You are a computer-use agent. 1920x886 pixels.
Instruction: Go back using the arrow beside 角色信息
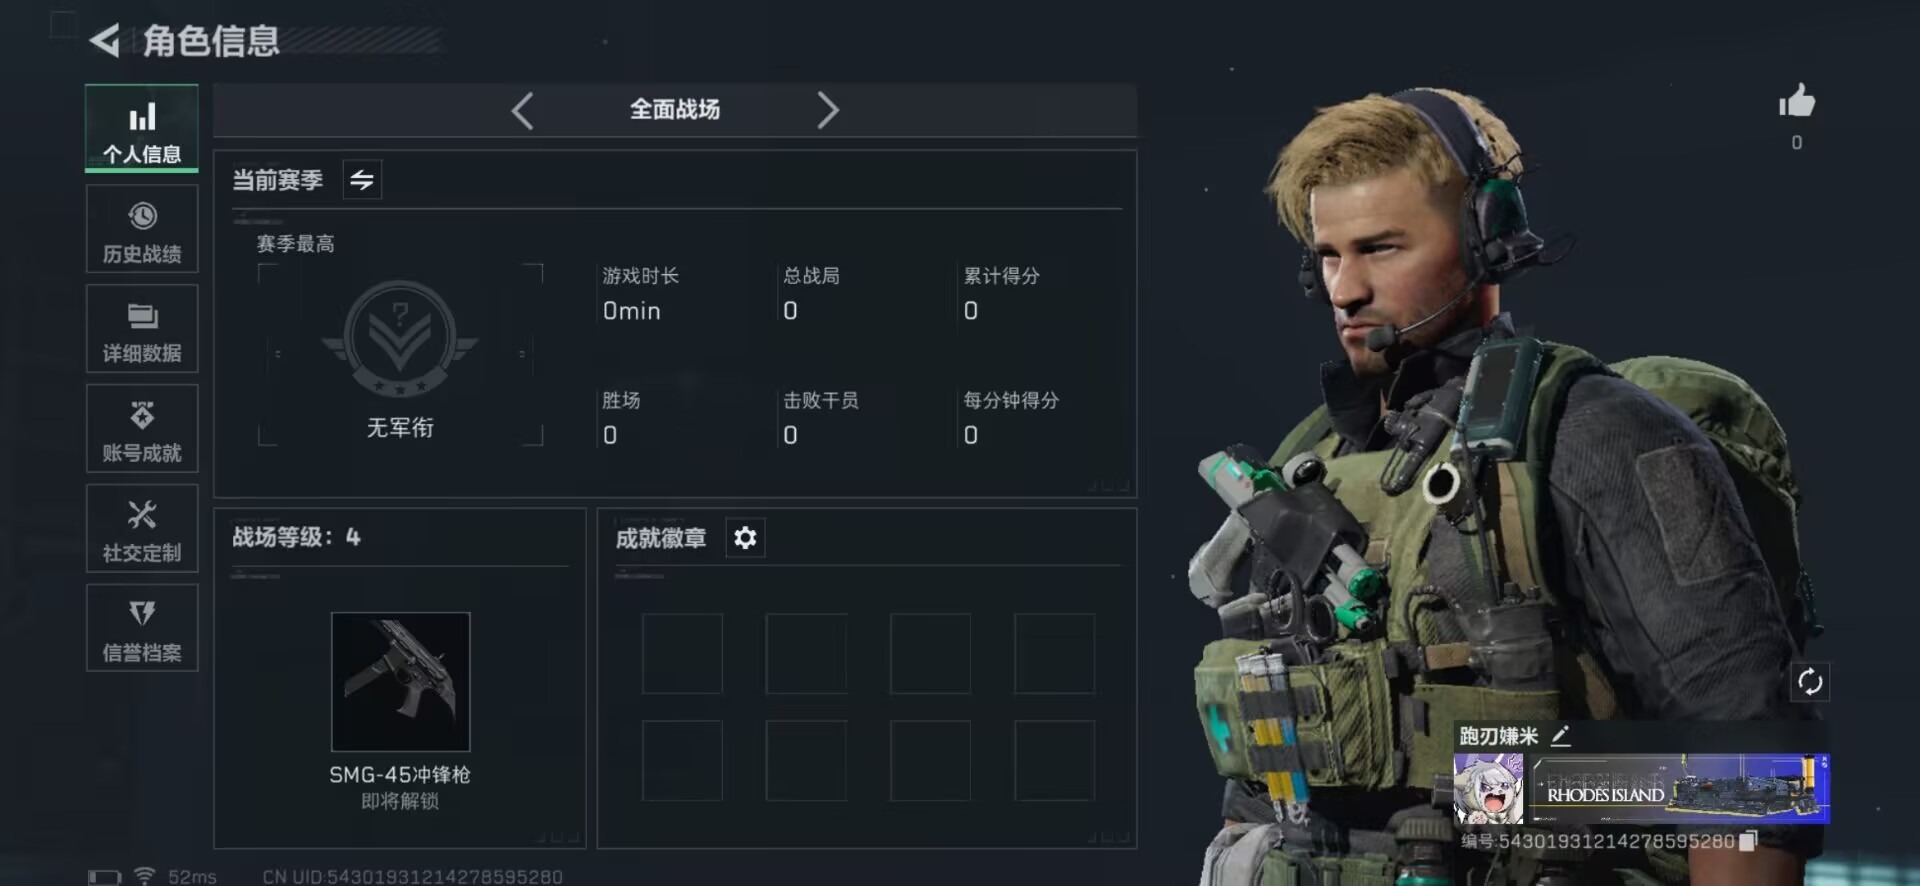[x=105, y=40]
